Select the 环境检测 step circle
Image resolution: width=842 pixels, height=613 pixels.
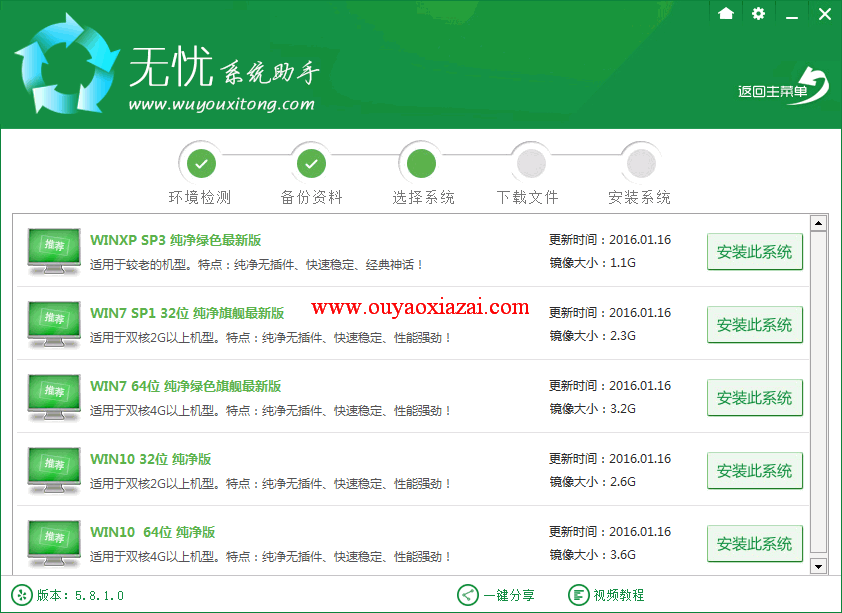pyautogui.click(x=201, y=164)
